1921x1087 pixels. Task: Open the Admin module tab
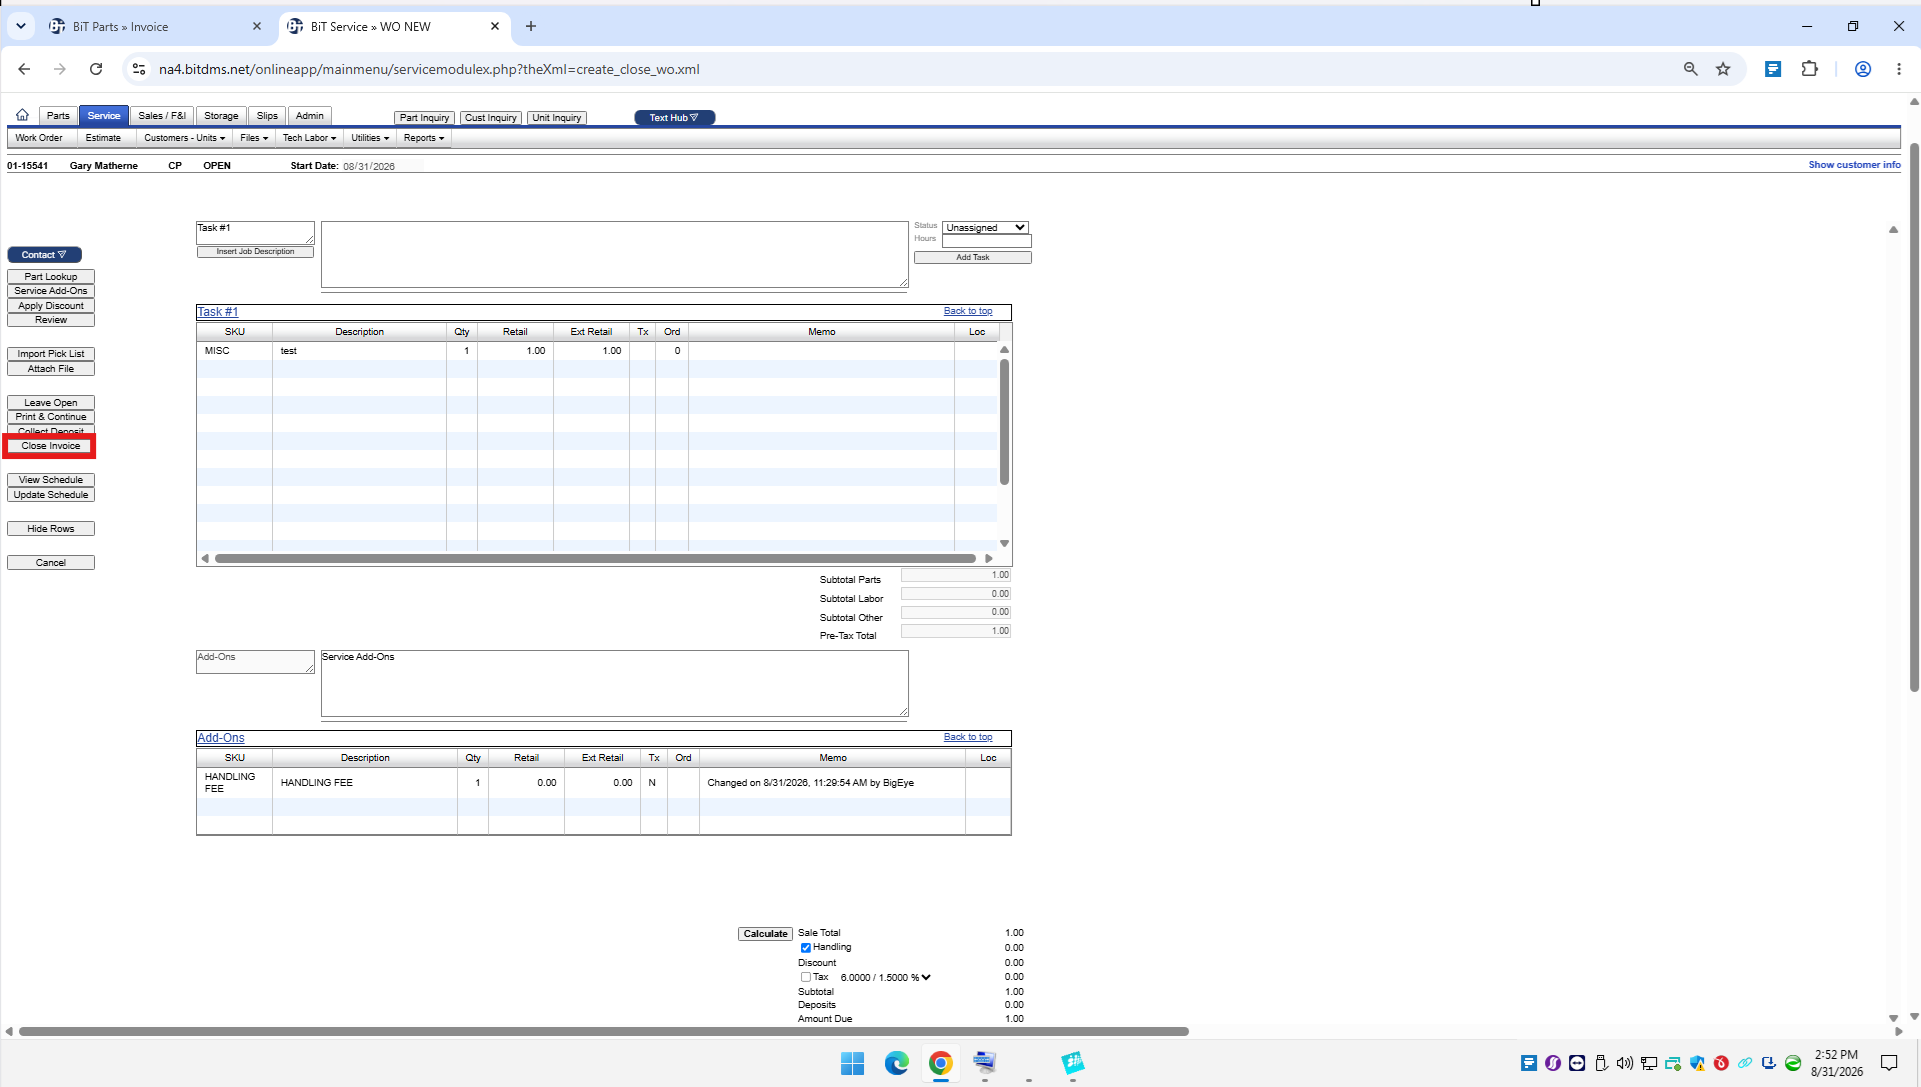(x=309, y=116)
